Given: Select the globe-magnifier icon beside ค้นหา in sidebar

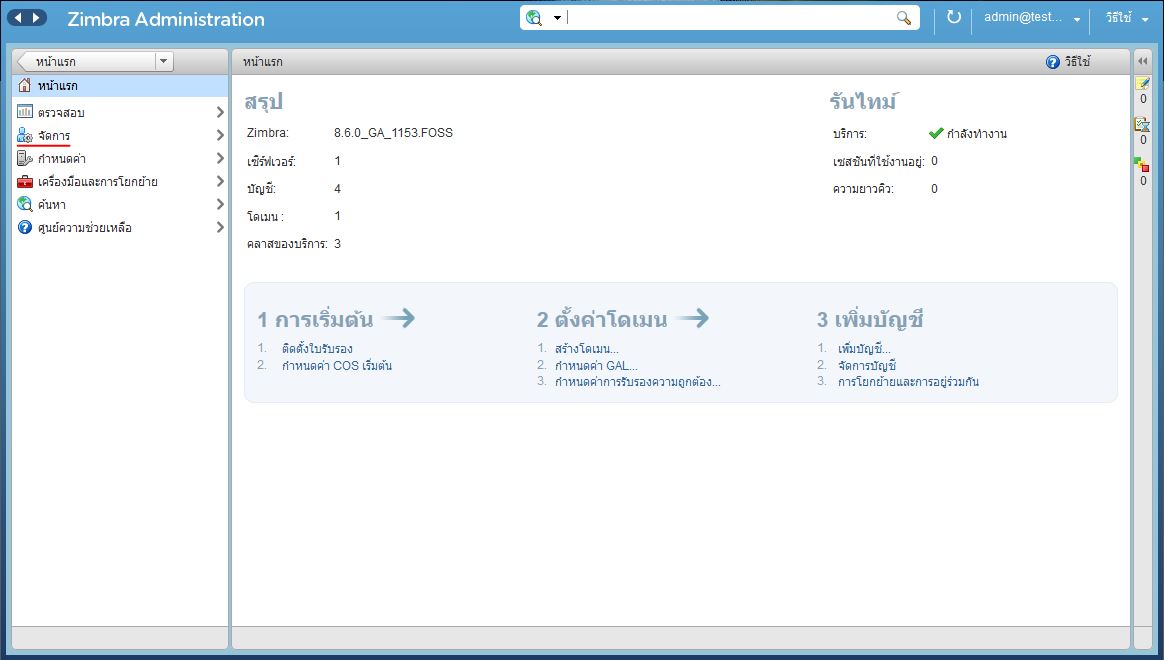Looking at the screenshot, I should pyautogui.click(x=24, y=204).
